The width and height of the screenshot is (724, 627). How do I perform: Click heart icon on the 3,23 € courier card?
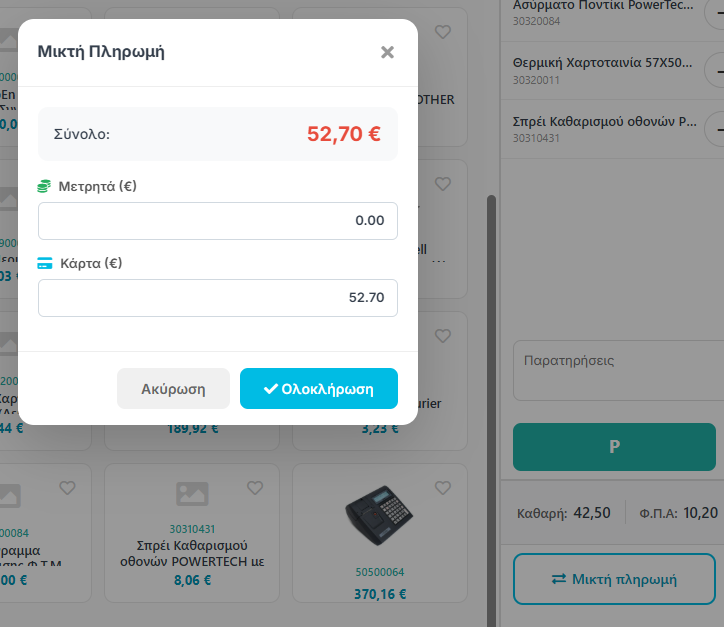[x=442, y=336]
